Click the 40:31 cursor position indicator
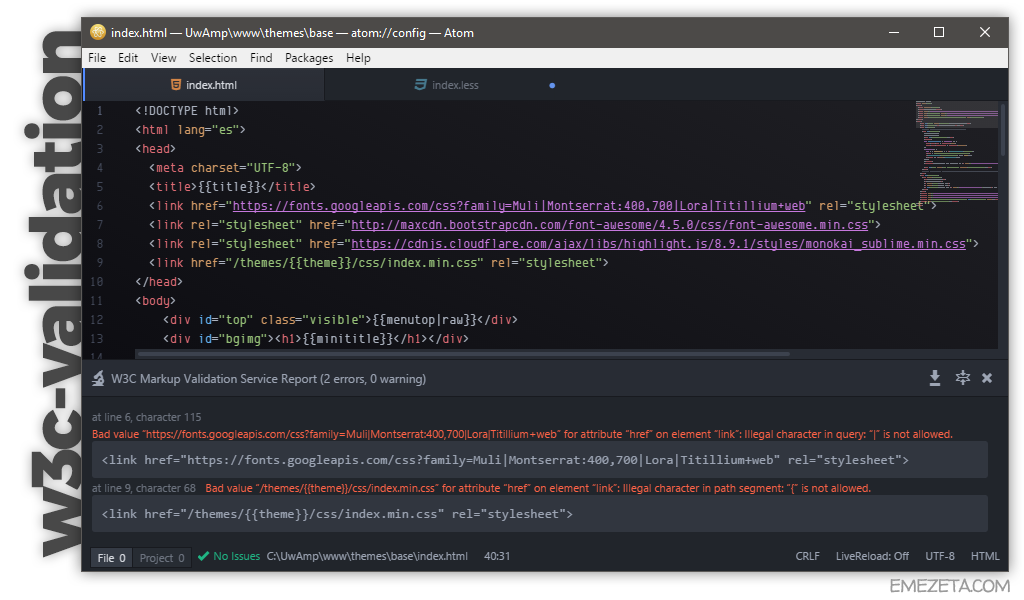The width and height of the screenshot is (1024, 600). coord(497,556)
